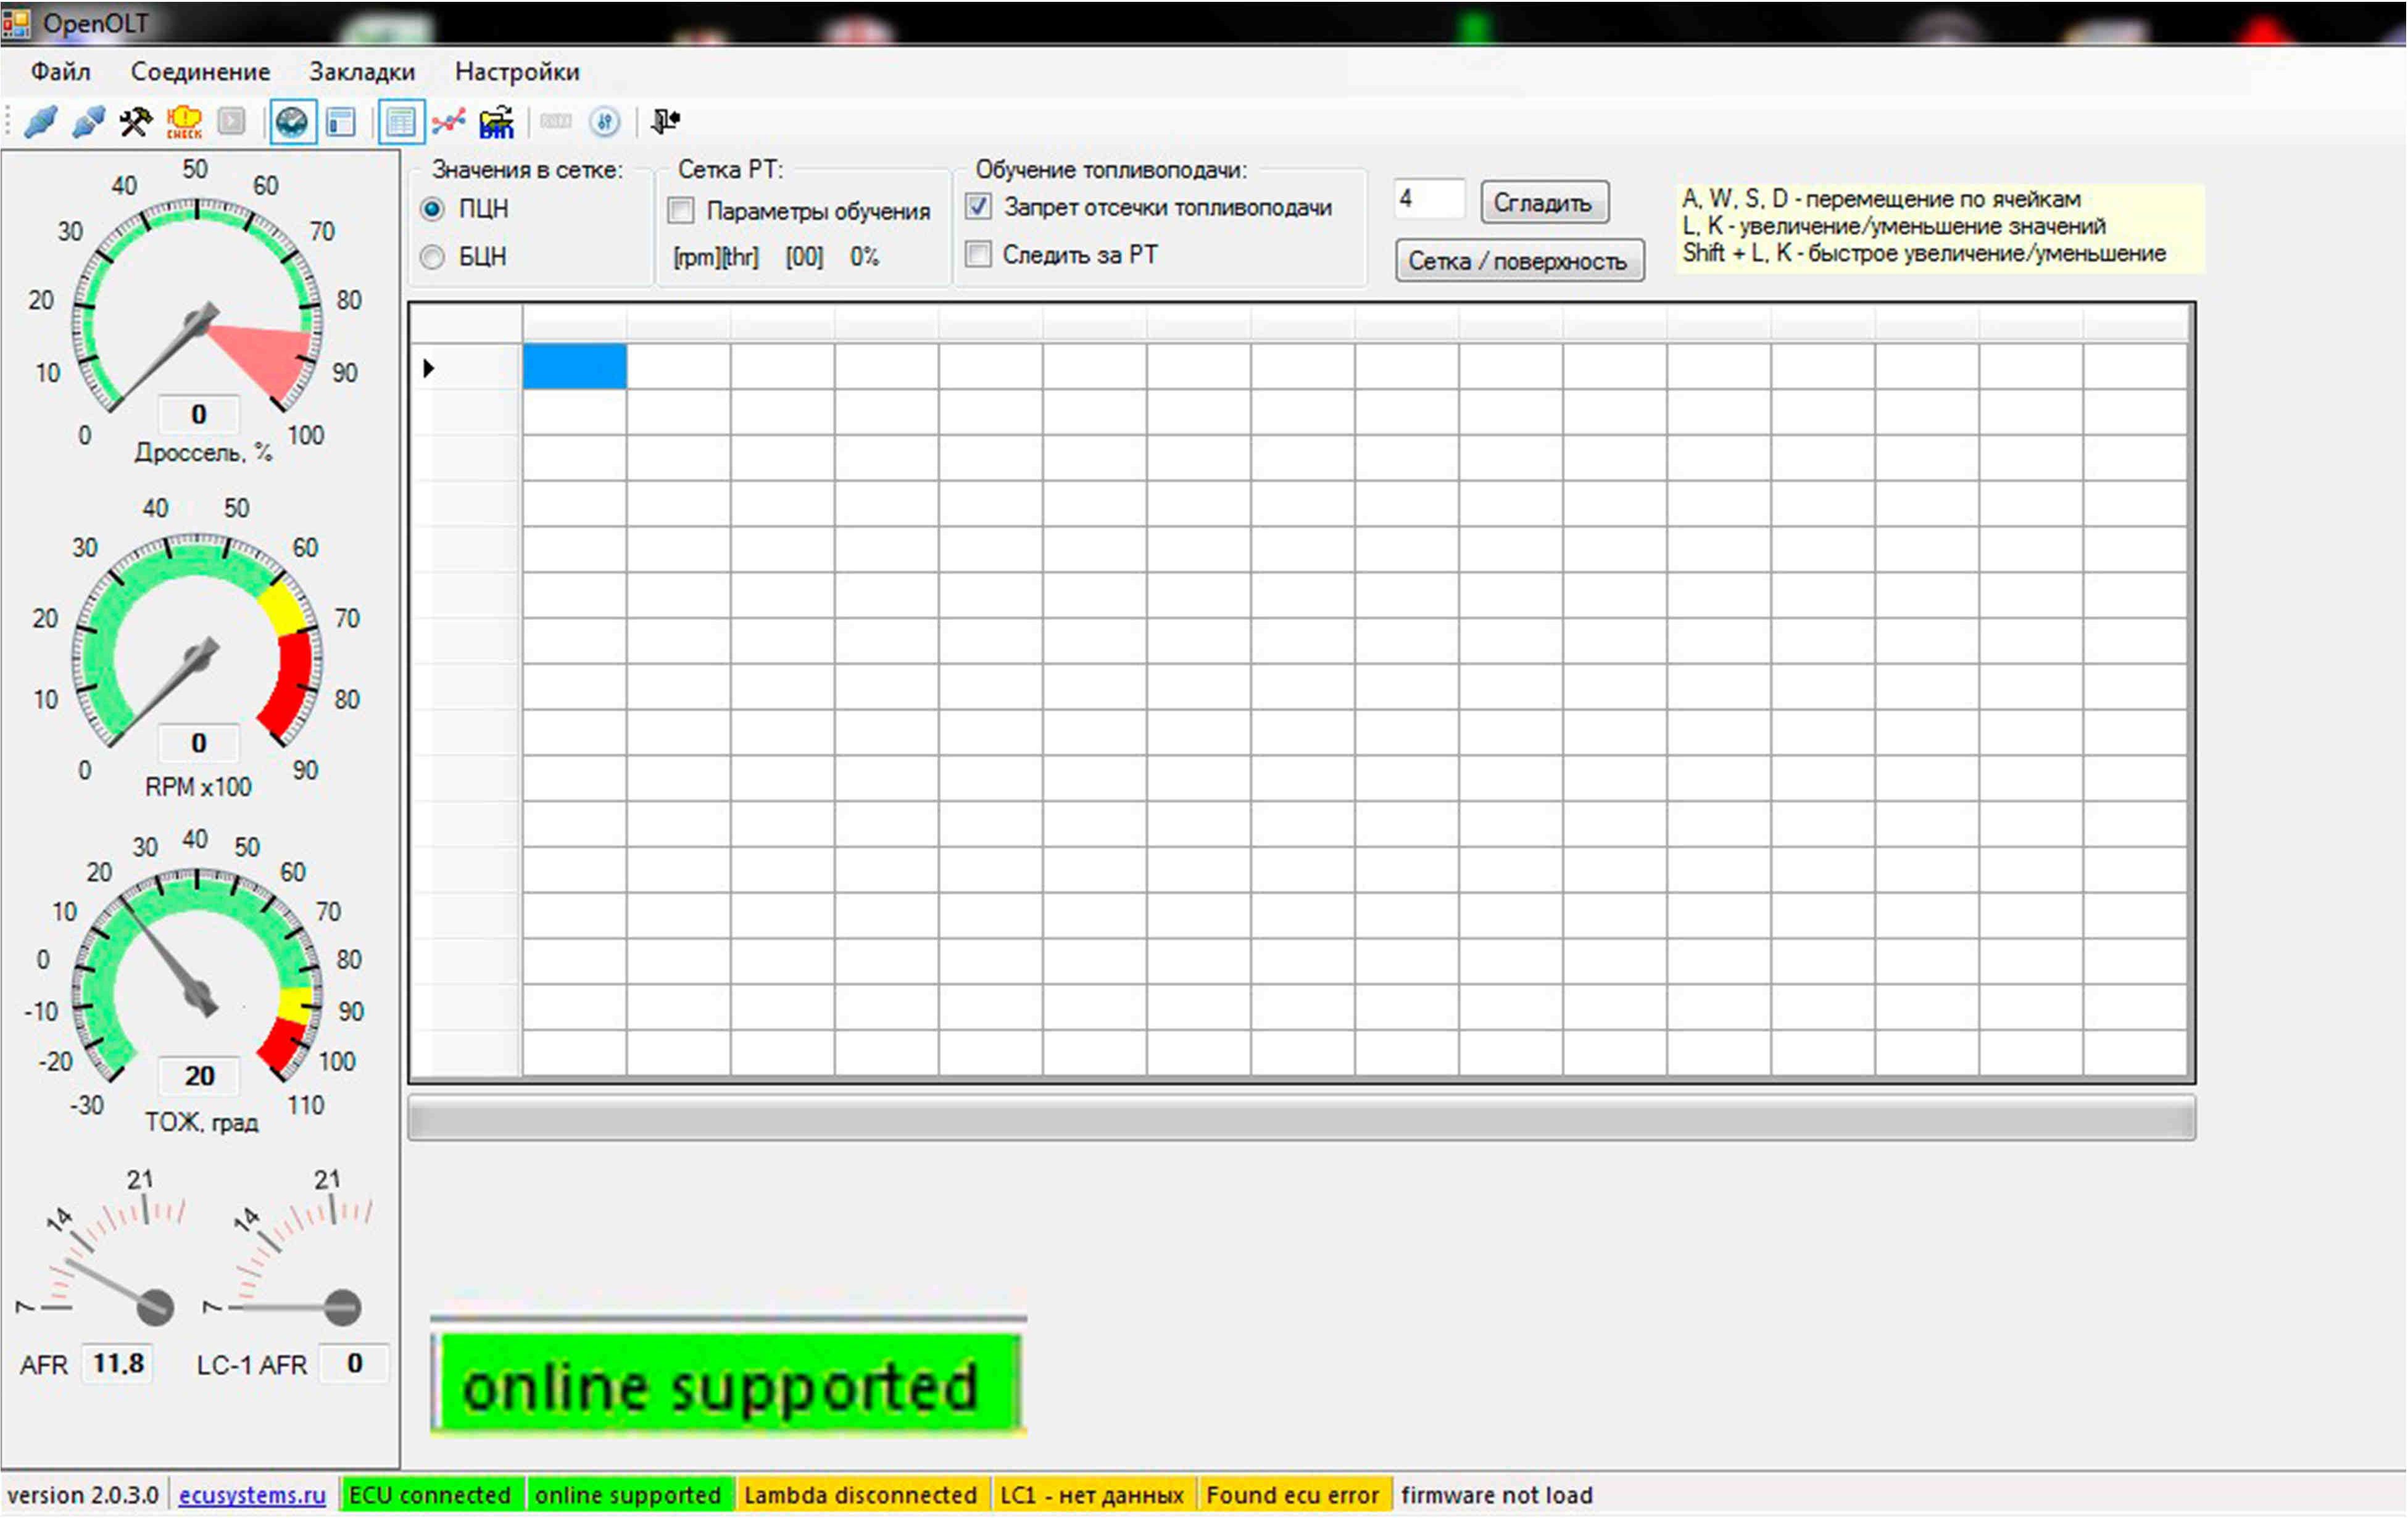Click the round sliders settings icon
This screenshot has height=1518, width=2408.
click(x=605, y=122)
